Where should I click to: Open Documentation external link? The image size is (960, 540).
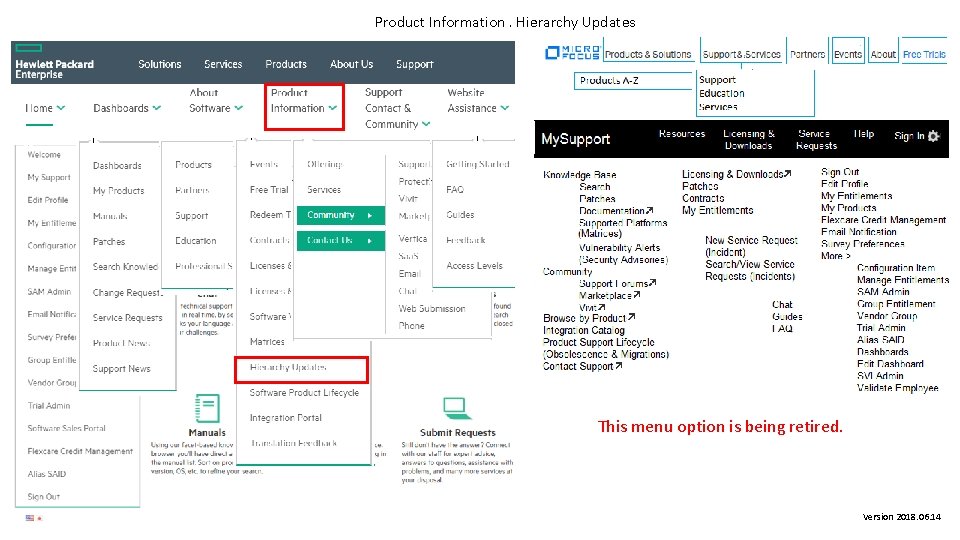coord(616,211)
